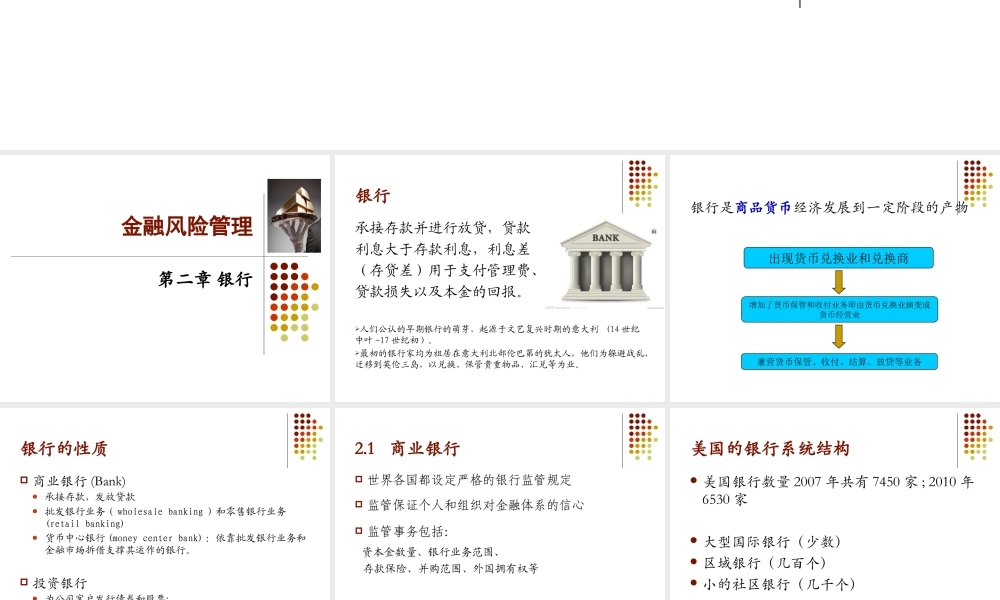
Task: Select the second gold arrow in the flowchart
Action: (839, 340)
